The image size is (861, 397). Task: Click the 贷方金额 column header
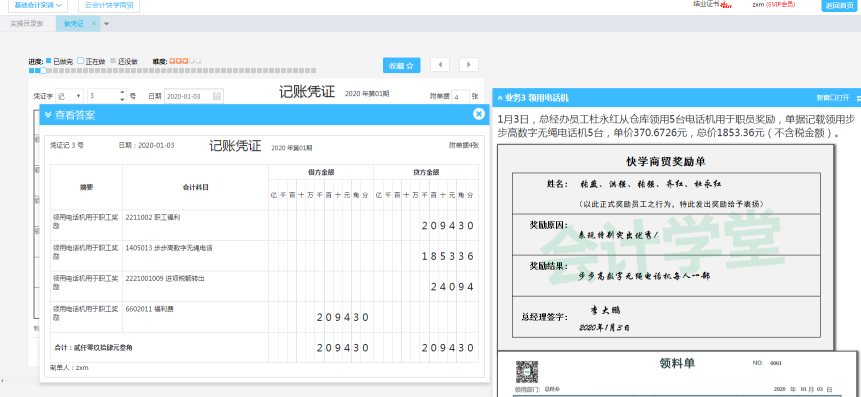click(x=426, y=172)
